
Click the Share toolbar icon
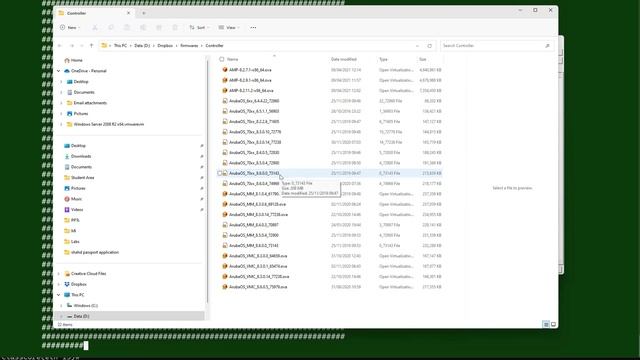(159, 27)
